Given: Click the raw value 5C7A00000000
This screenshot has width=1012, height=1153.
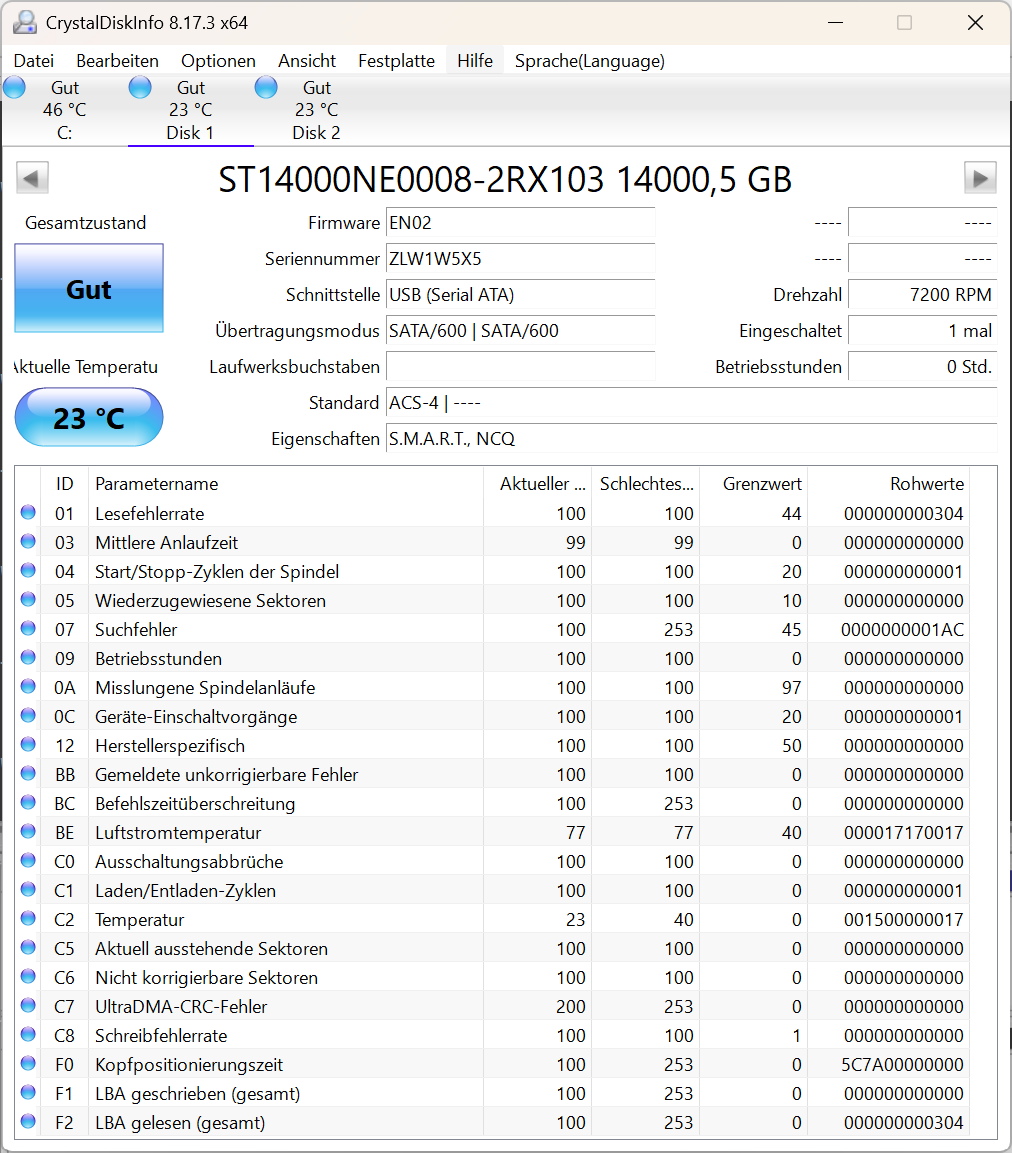Looking at the screenshot, I should (902, 1065).
